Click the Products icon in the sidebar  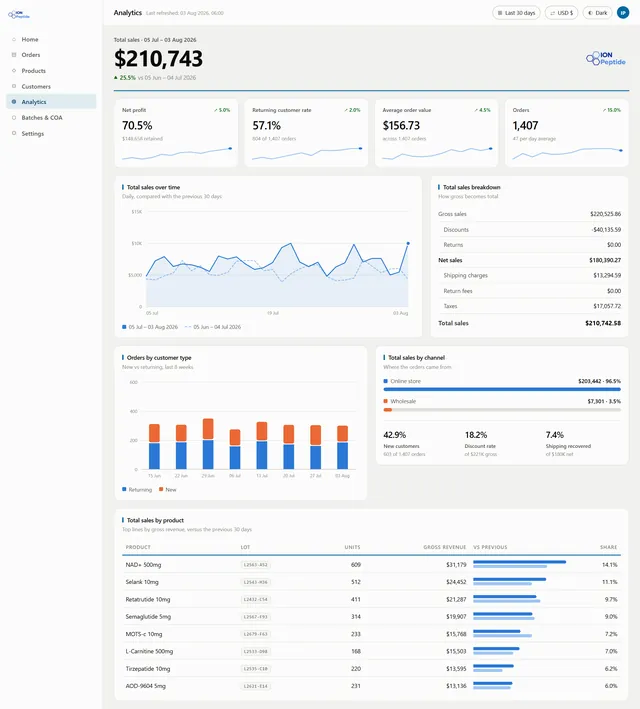pyautogui.click(x=14, y=71)
